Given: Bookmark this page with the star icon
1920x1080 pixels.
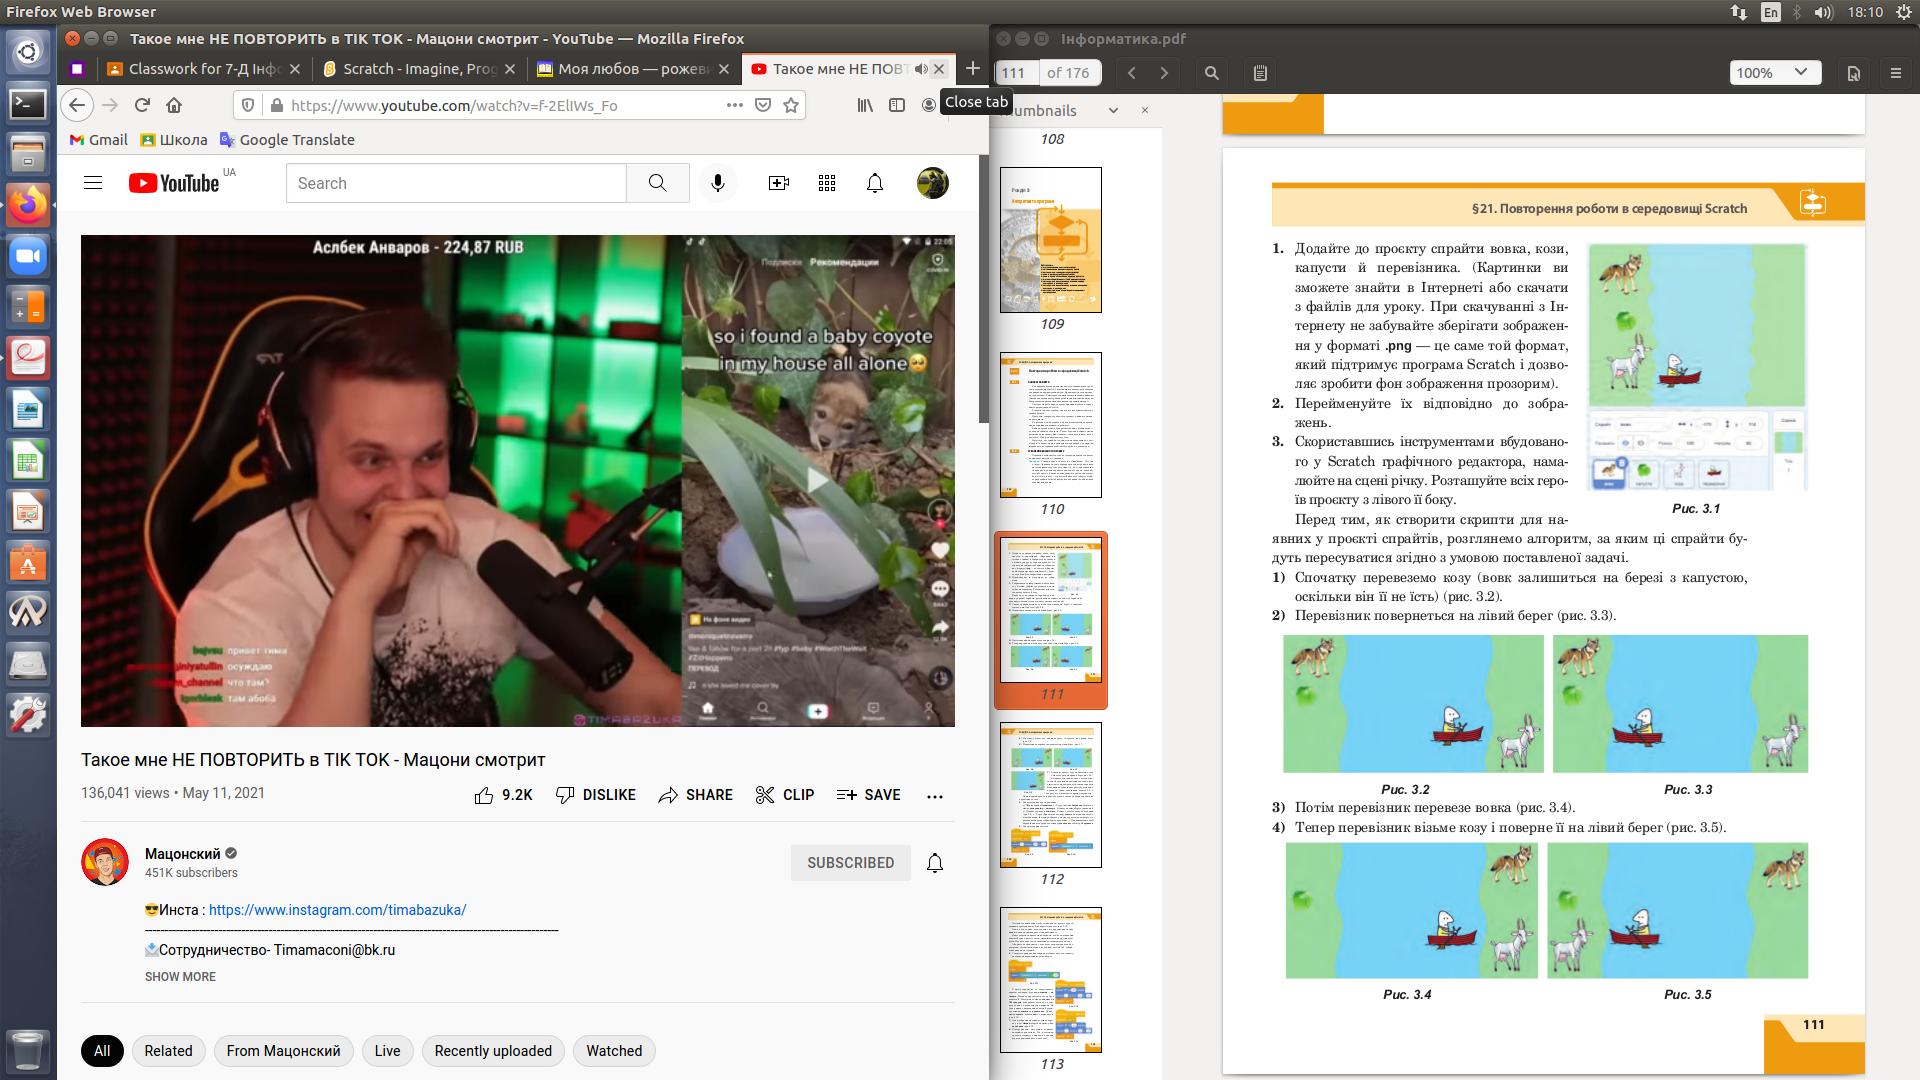Looking at the screenshot, I should point(791,105).
